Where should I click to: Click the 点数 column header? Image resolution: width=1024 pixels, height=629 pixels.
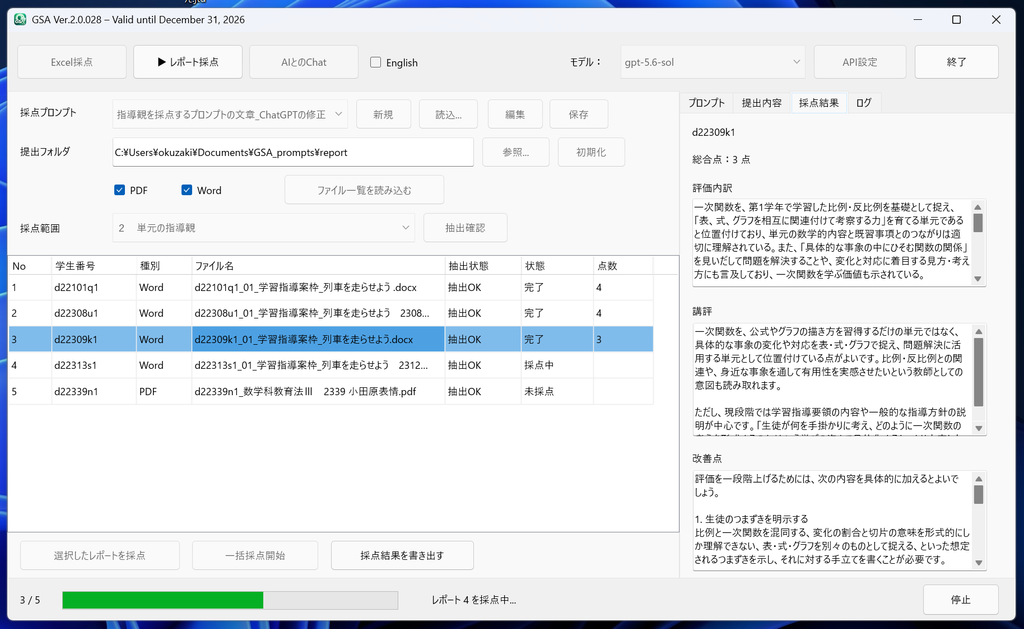(623, 266)
